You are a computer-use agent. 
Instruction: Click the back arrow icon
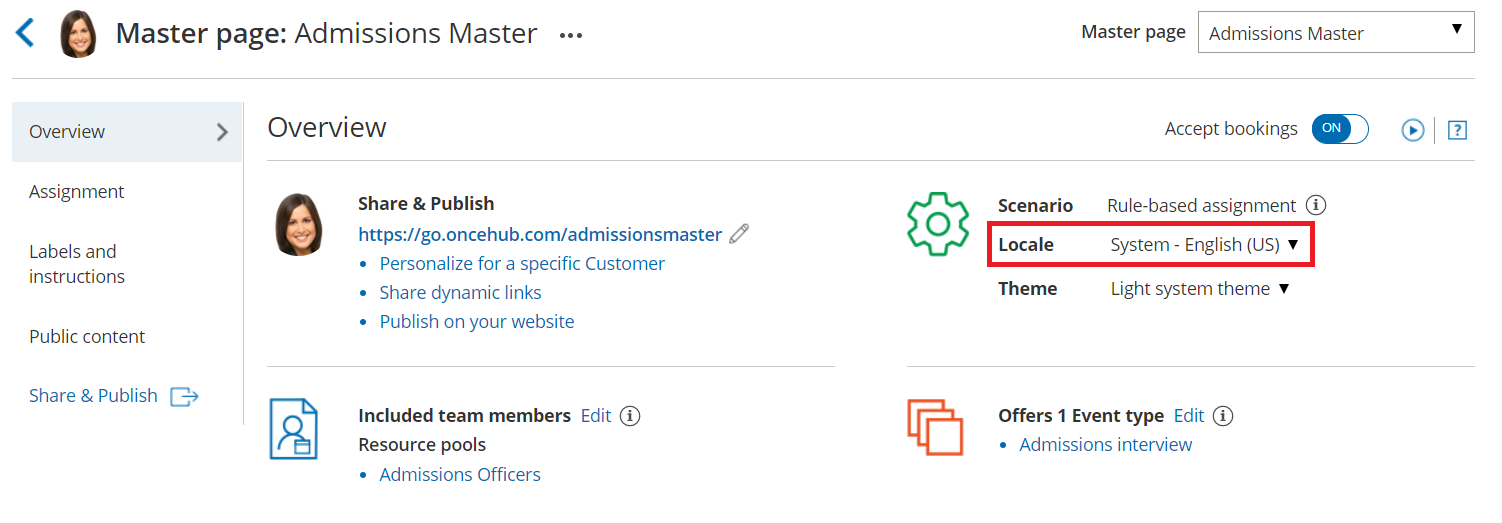coord(25,33)
